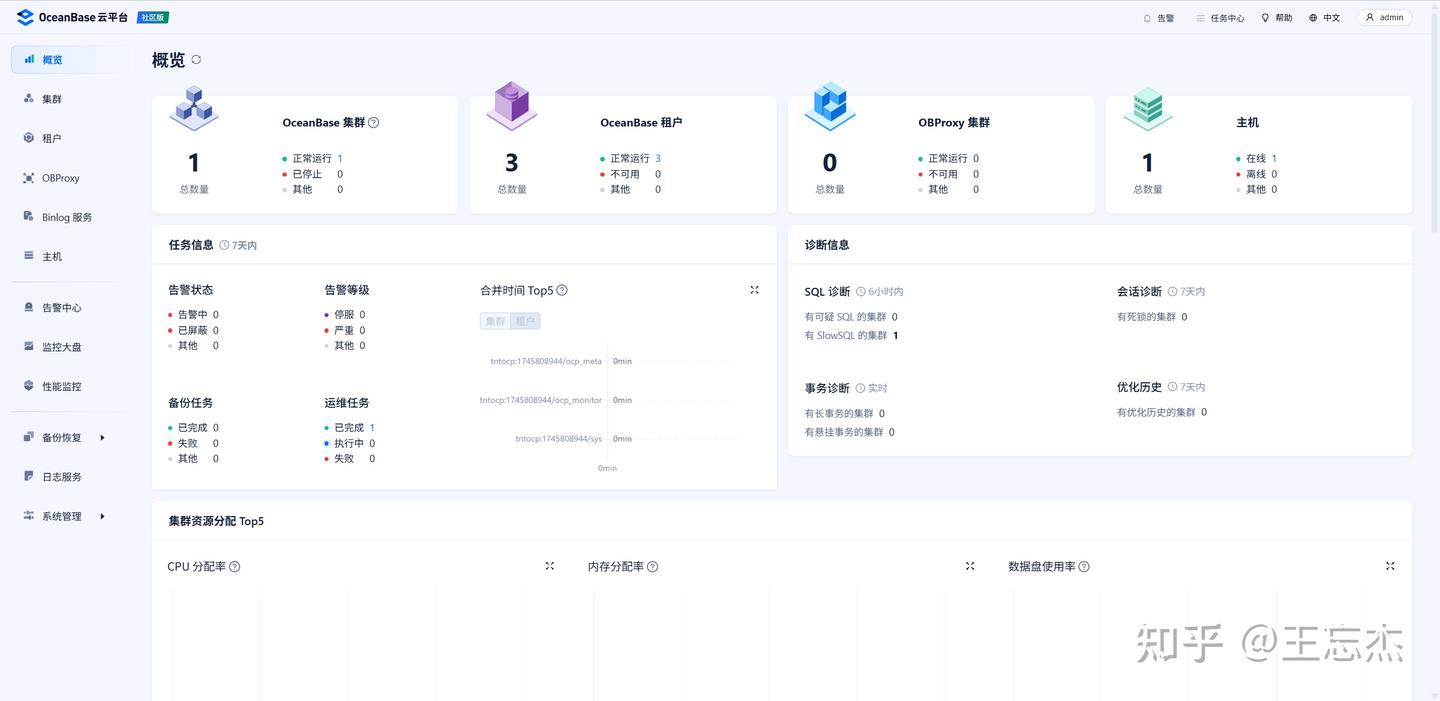Click clock icon next to SQL 诊断
This screenshot has height=701, width=1440.
coord(861,292)
